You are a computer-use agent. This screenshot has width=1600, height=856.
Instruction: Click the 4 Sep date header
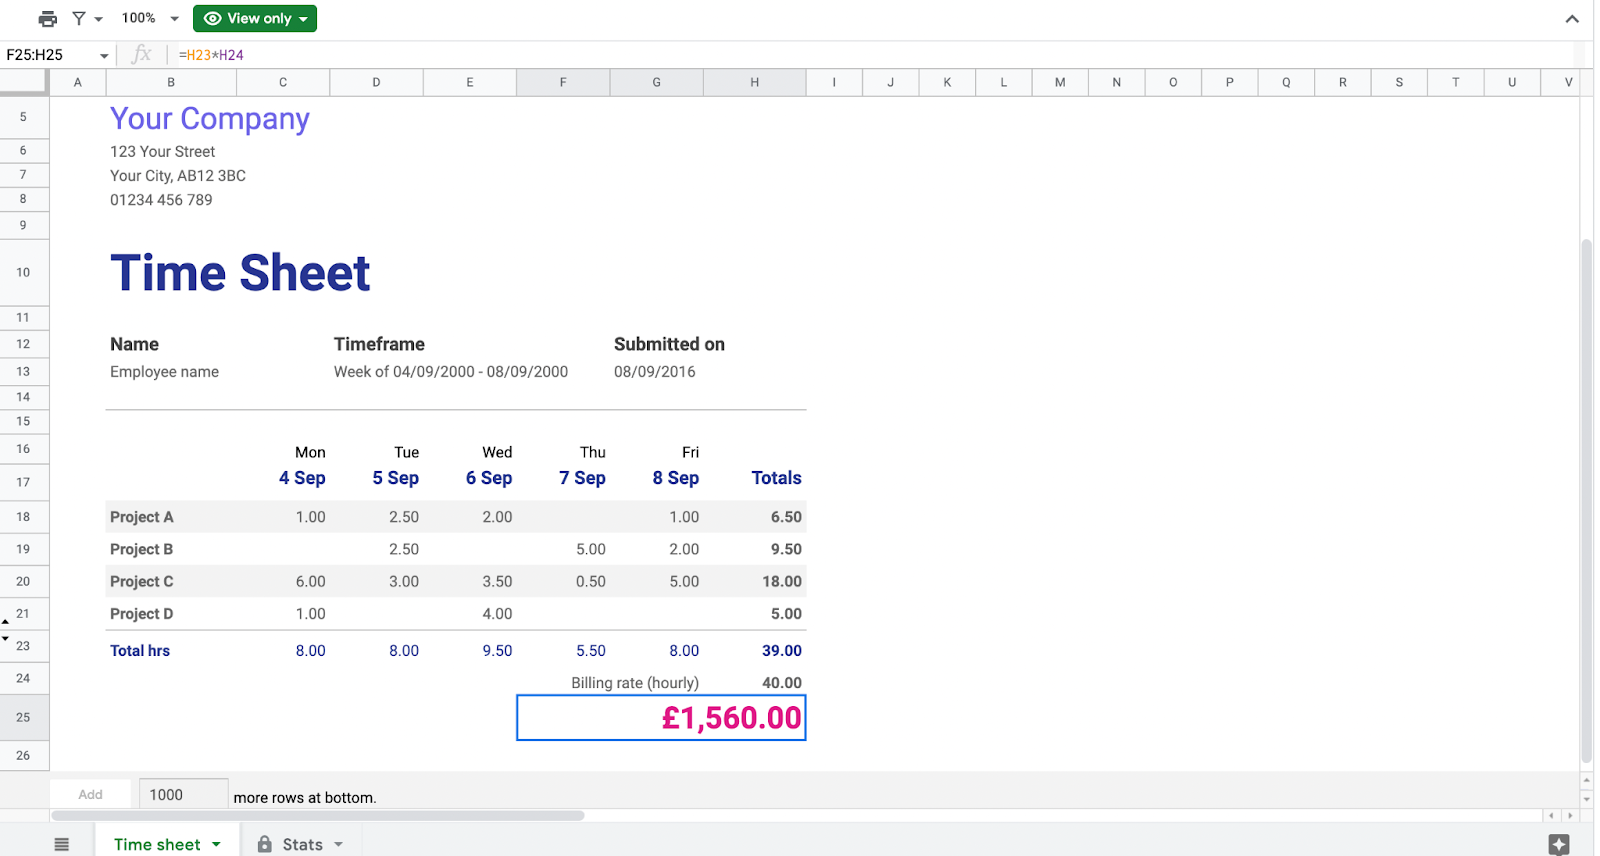[302, 478]
